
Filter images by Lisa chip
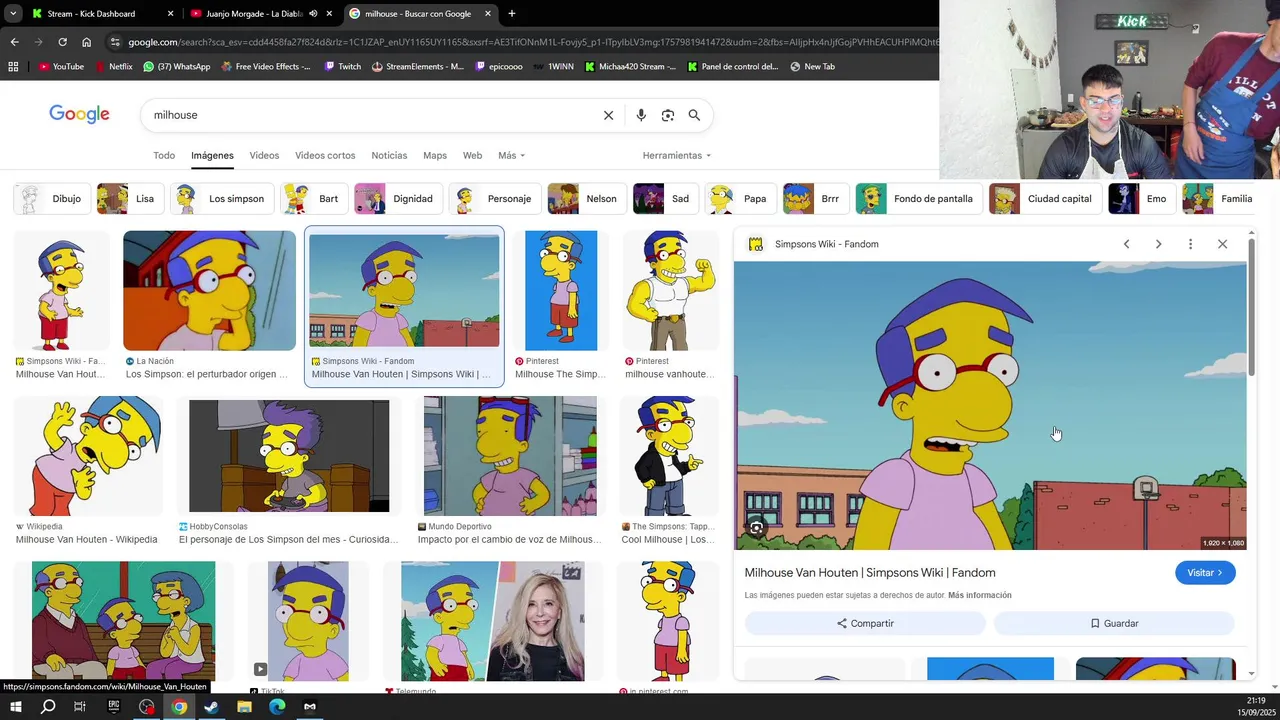[130, 199]
